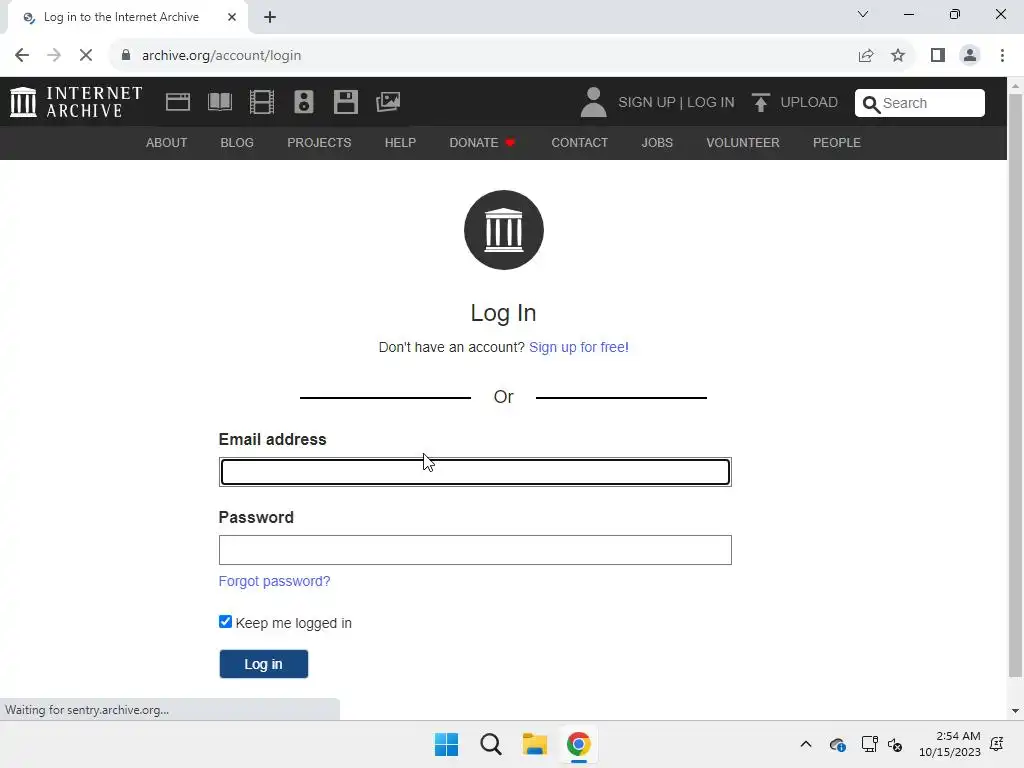Open the Images icon in navbar
The image size is (1024, 768).
pyautogui.click(x=388, y=102)
